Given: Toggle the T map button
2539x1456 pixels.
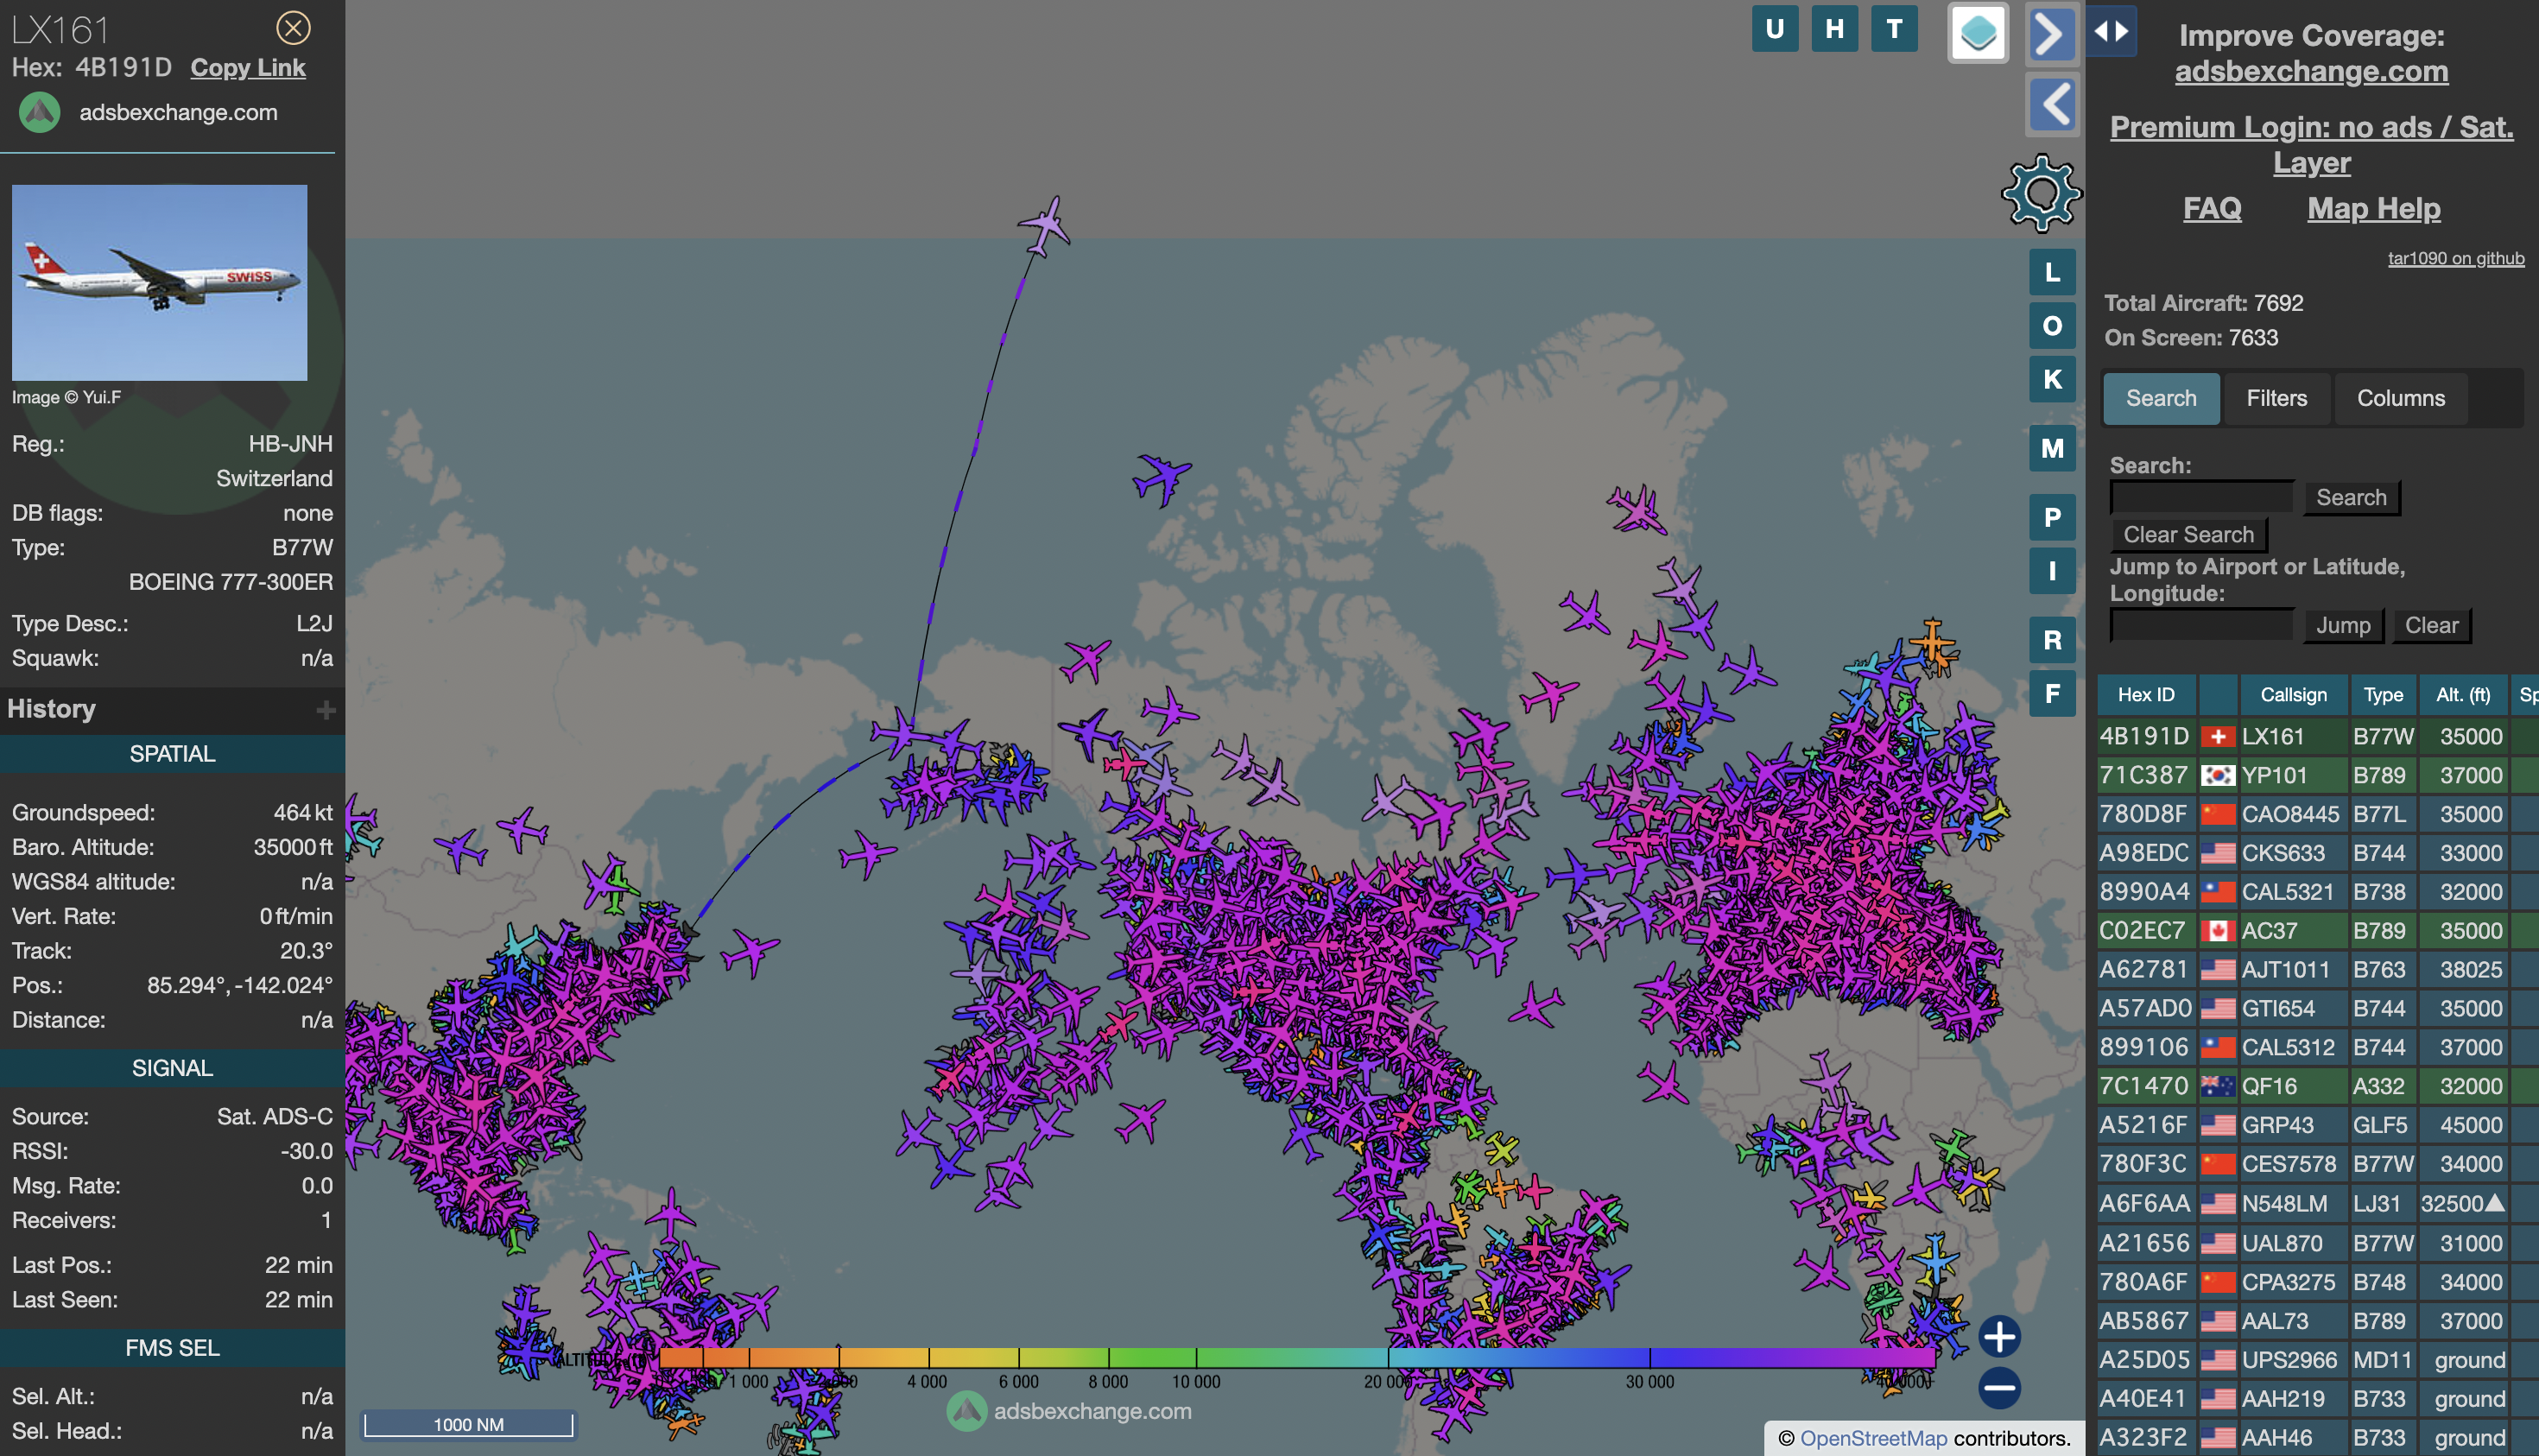Looking at the screenshot, I should pos(1894,29).
